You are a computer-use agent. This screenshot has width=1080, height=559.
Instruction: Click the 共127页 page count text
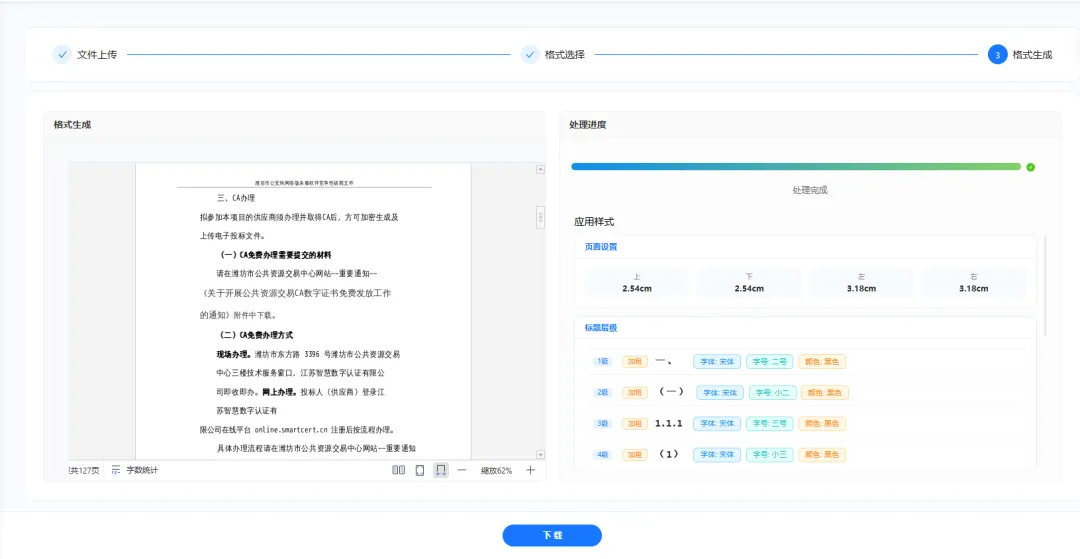click(x=85, y=470)
